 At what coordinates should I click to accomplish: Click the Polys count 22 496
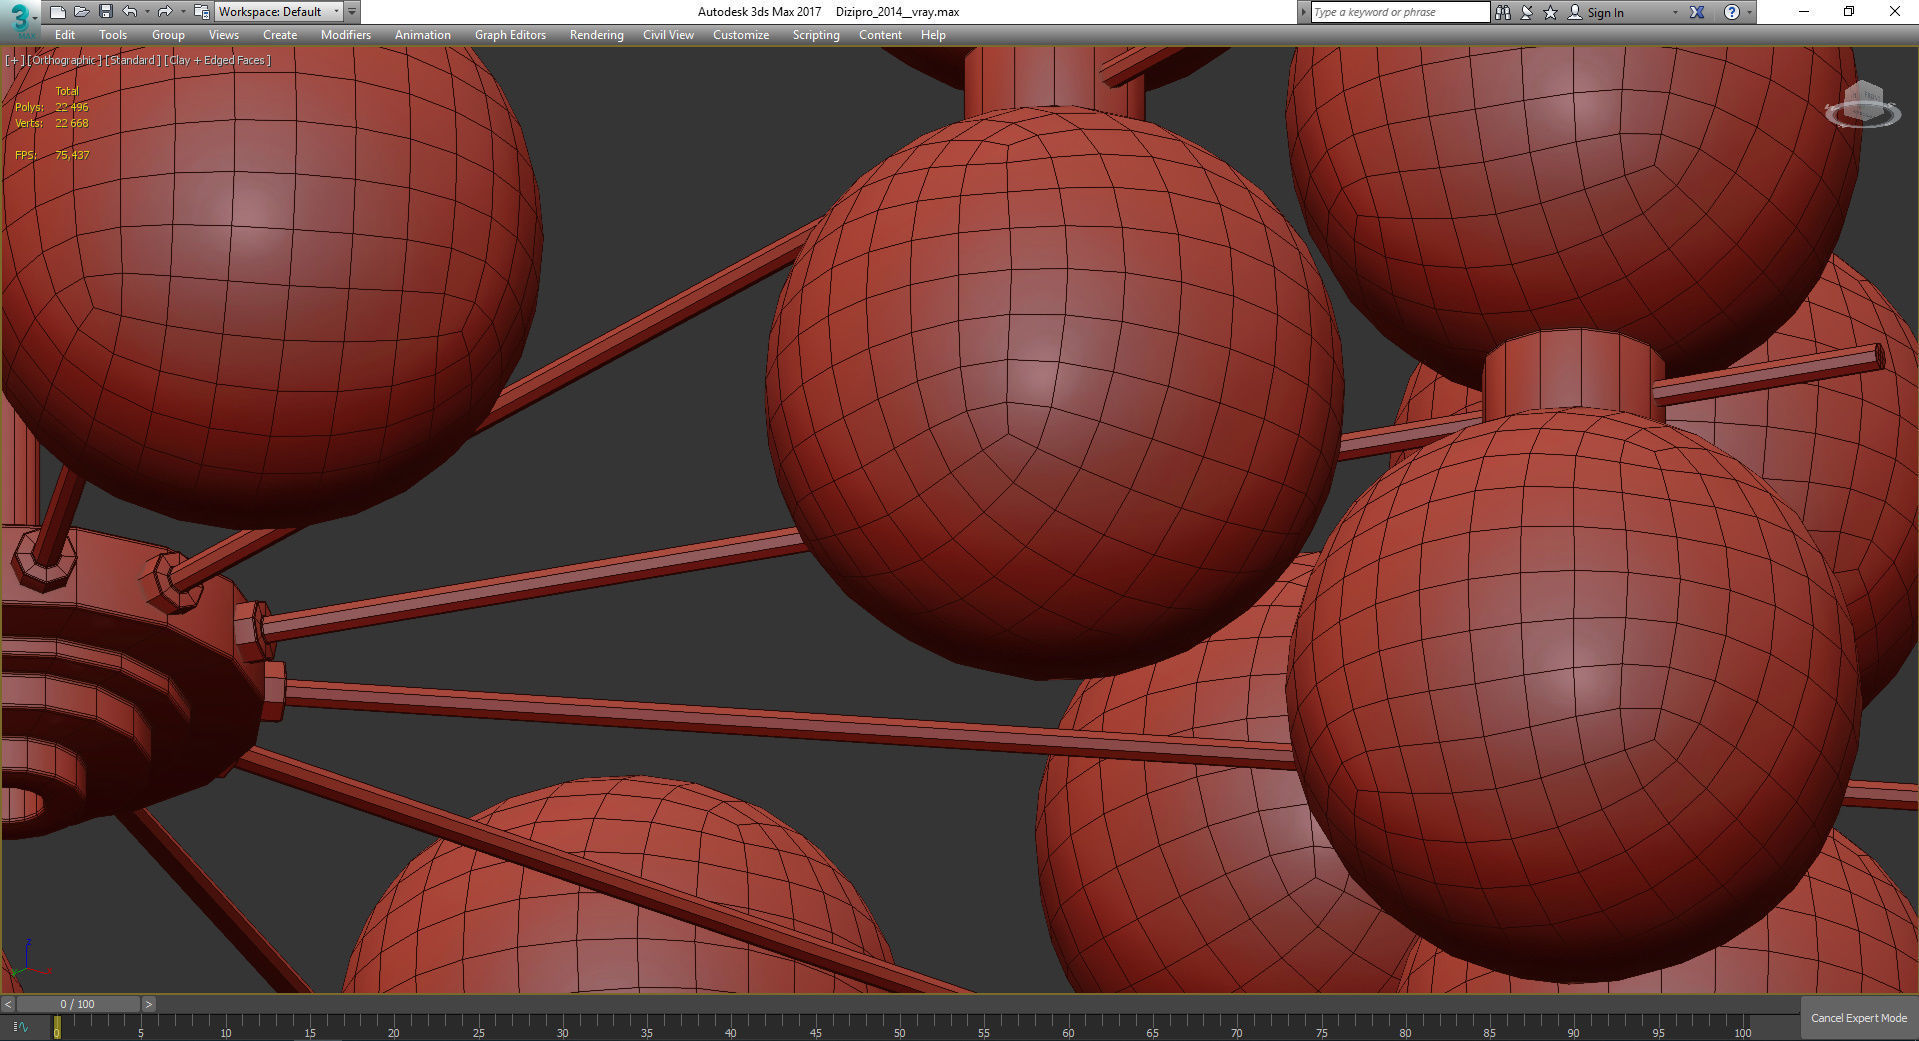click(x=72, y=107)
